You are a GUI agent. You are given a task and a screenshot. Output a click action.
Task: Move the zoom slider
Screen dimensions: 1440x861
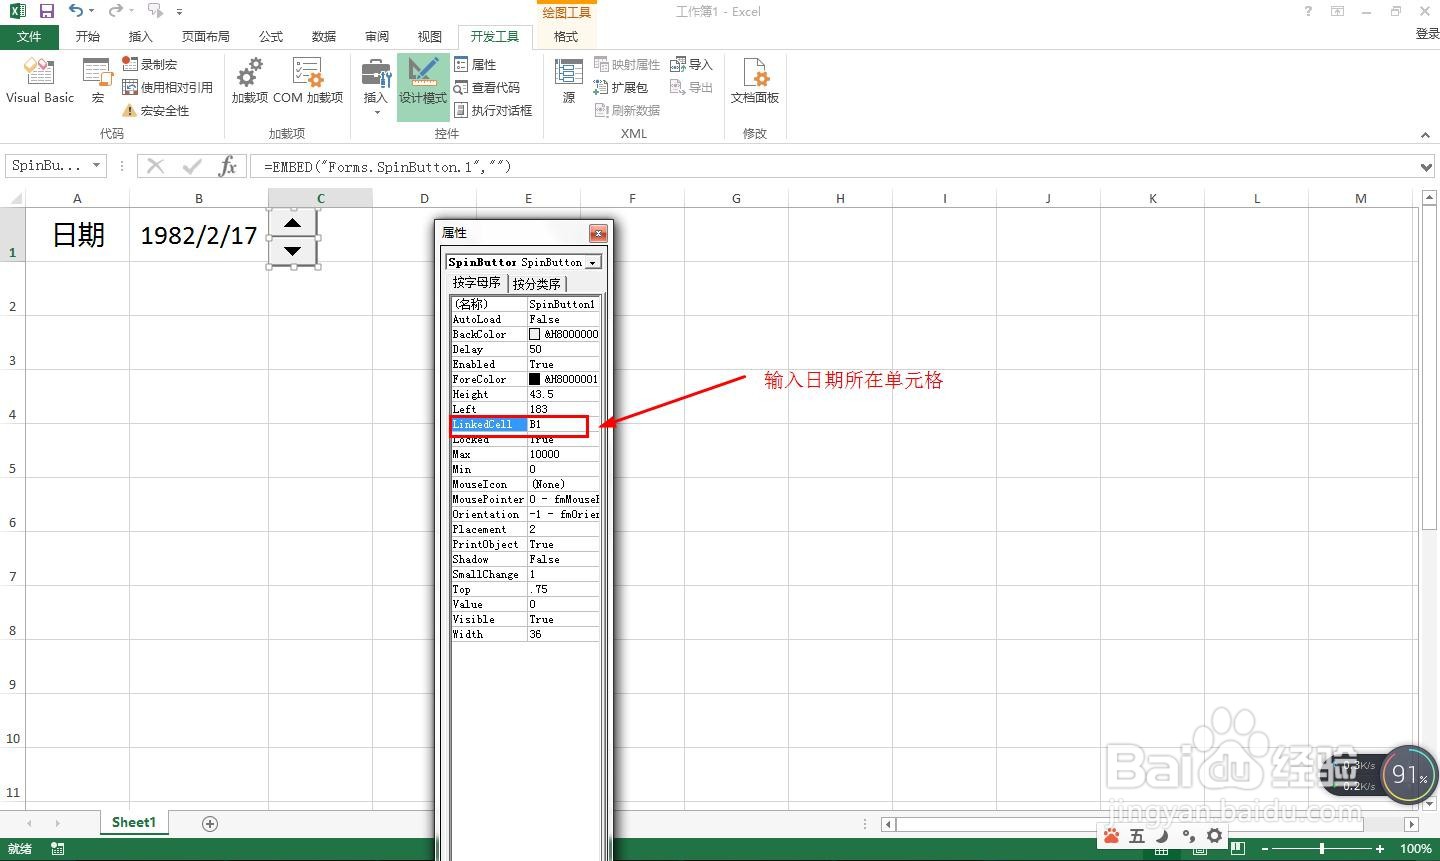pyautogui.click(x=1322, y=848)
